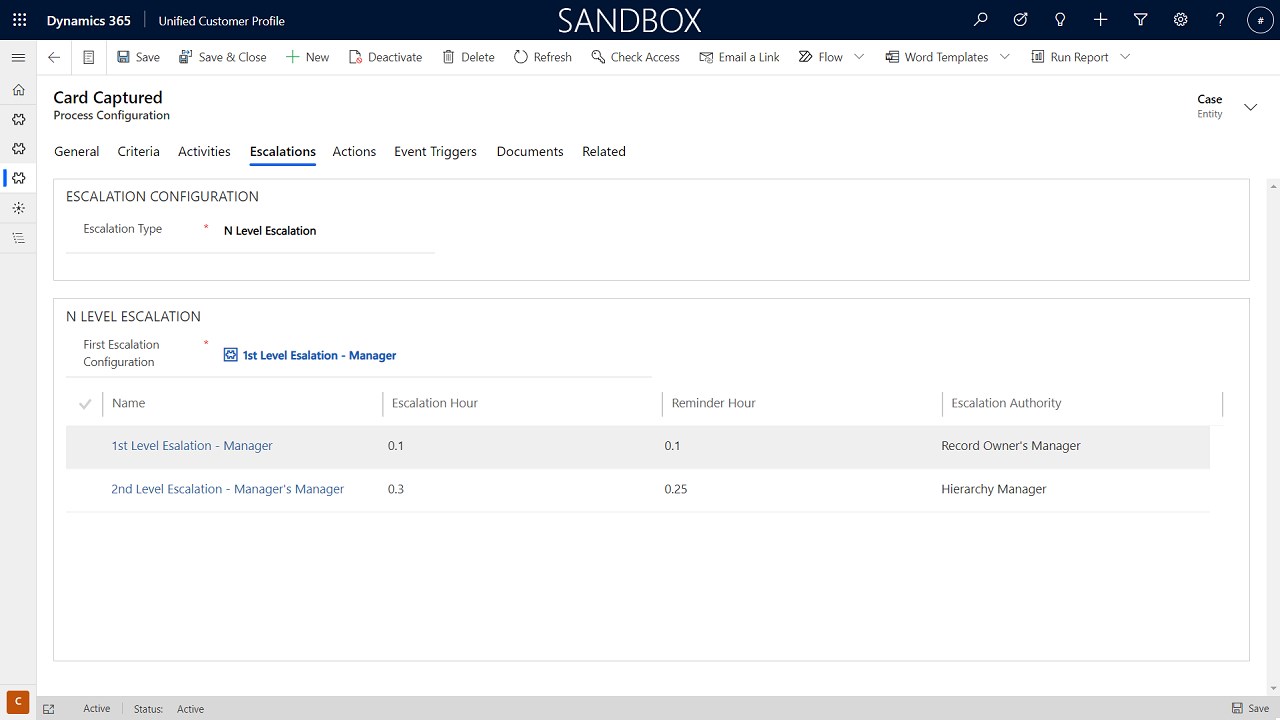Open First Escalation Configuration lookup link
Image resolution: width=1280 pixels, height=720 pixels.
(x=319, y=355)
